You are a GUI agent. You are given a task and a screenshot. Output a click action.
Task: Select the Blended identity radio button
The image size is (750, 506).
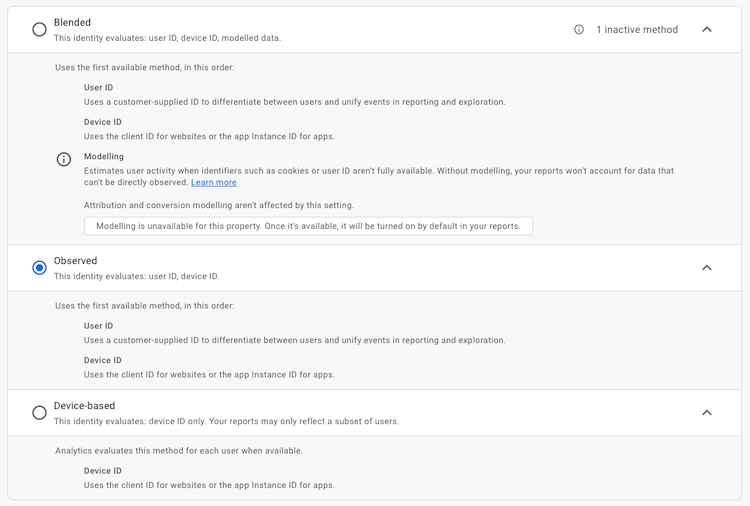pyautogui.click(x=39, y=30)
